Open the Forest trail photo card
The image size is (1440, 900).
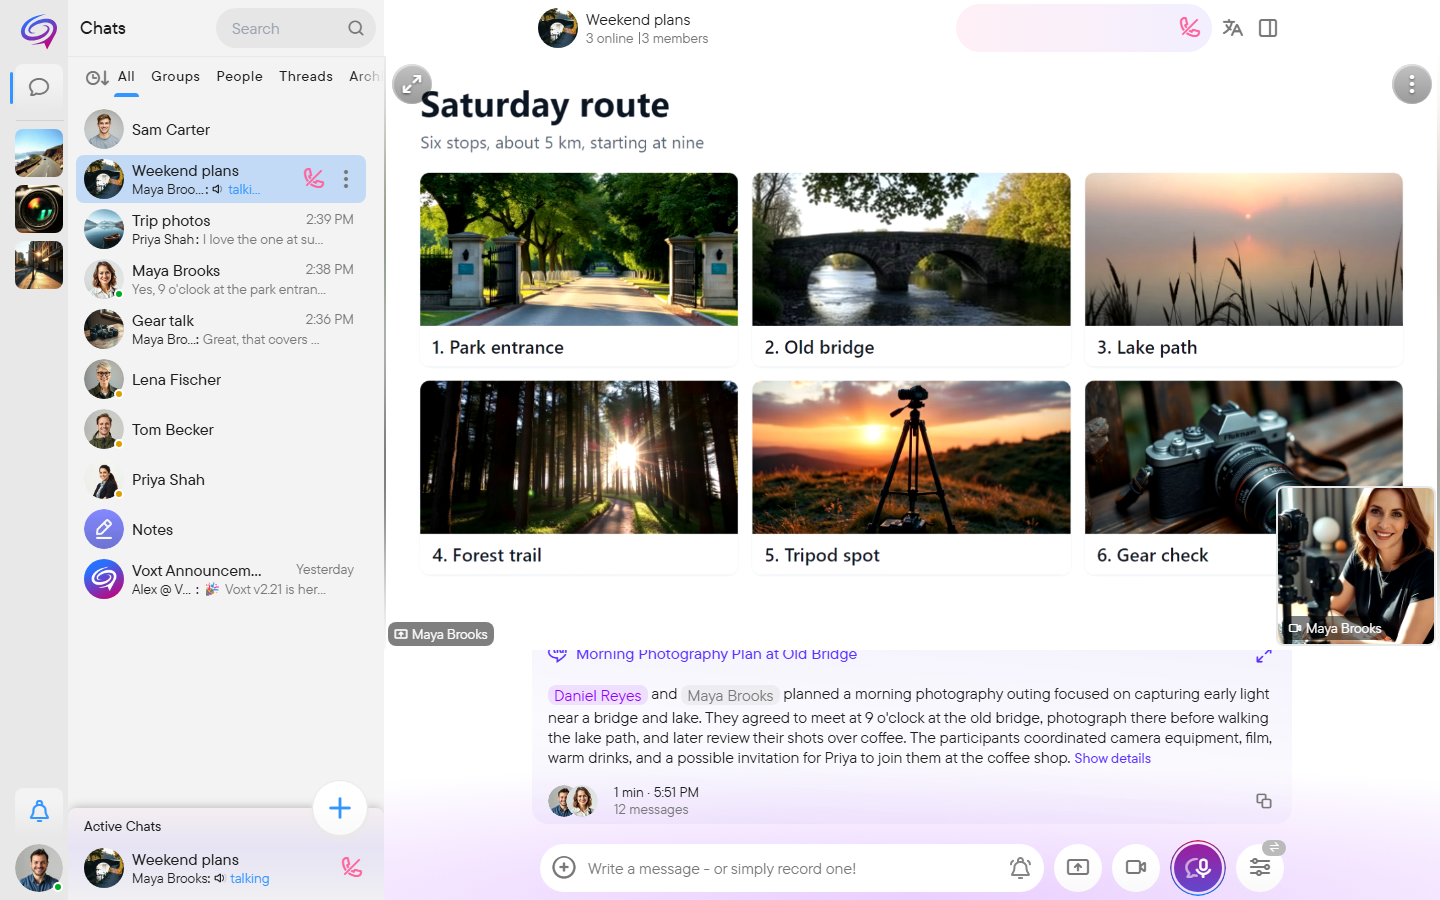coord(579,477)
